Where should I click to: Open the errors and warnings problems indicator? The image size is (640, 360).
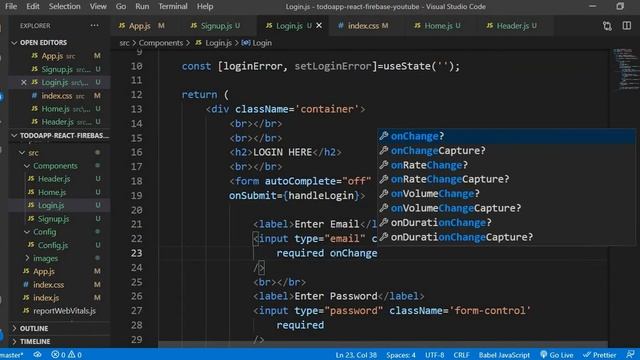coord(66,355)
